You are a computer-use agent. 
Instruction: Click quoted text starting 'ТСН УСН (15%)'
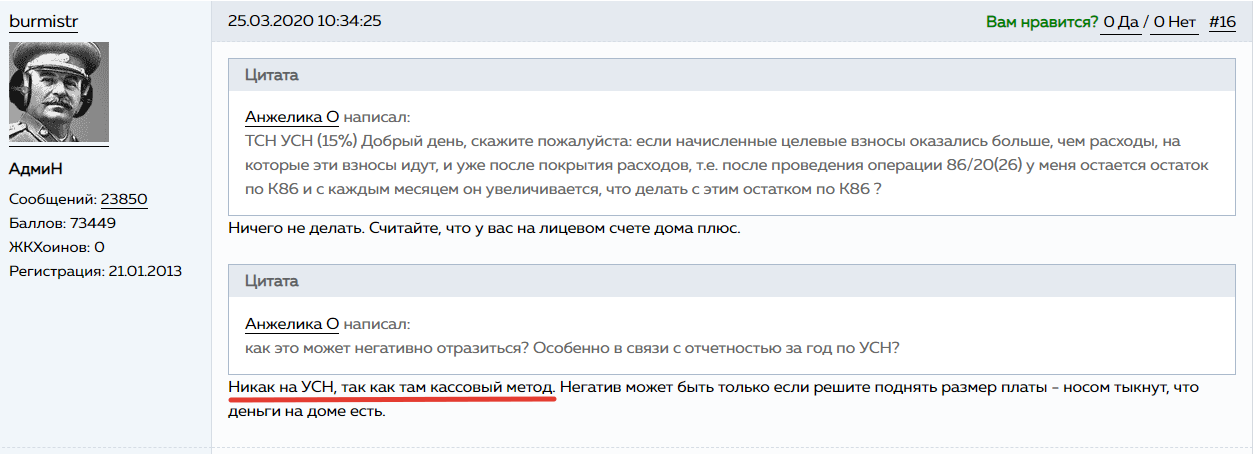[728, 164]
